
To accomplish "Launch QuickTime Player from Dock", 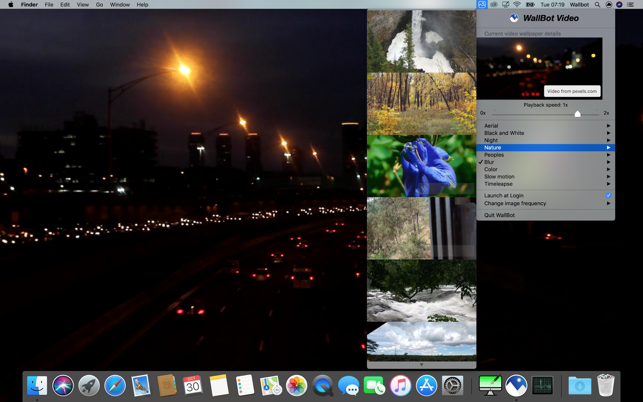I will tap(323, 386).
